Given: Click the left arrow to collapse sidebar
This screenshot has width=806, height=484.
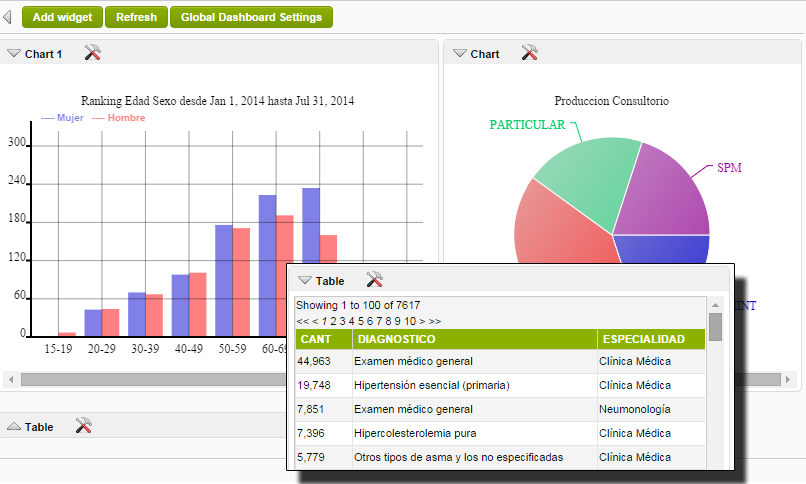Looking at the screenshot, I should [x=8, y=17].
